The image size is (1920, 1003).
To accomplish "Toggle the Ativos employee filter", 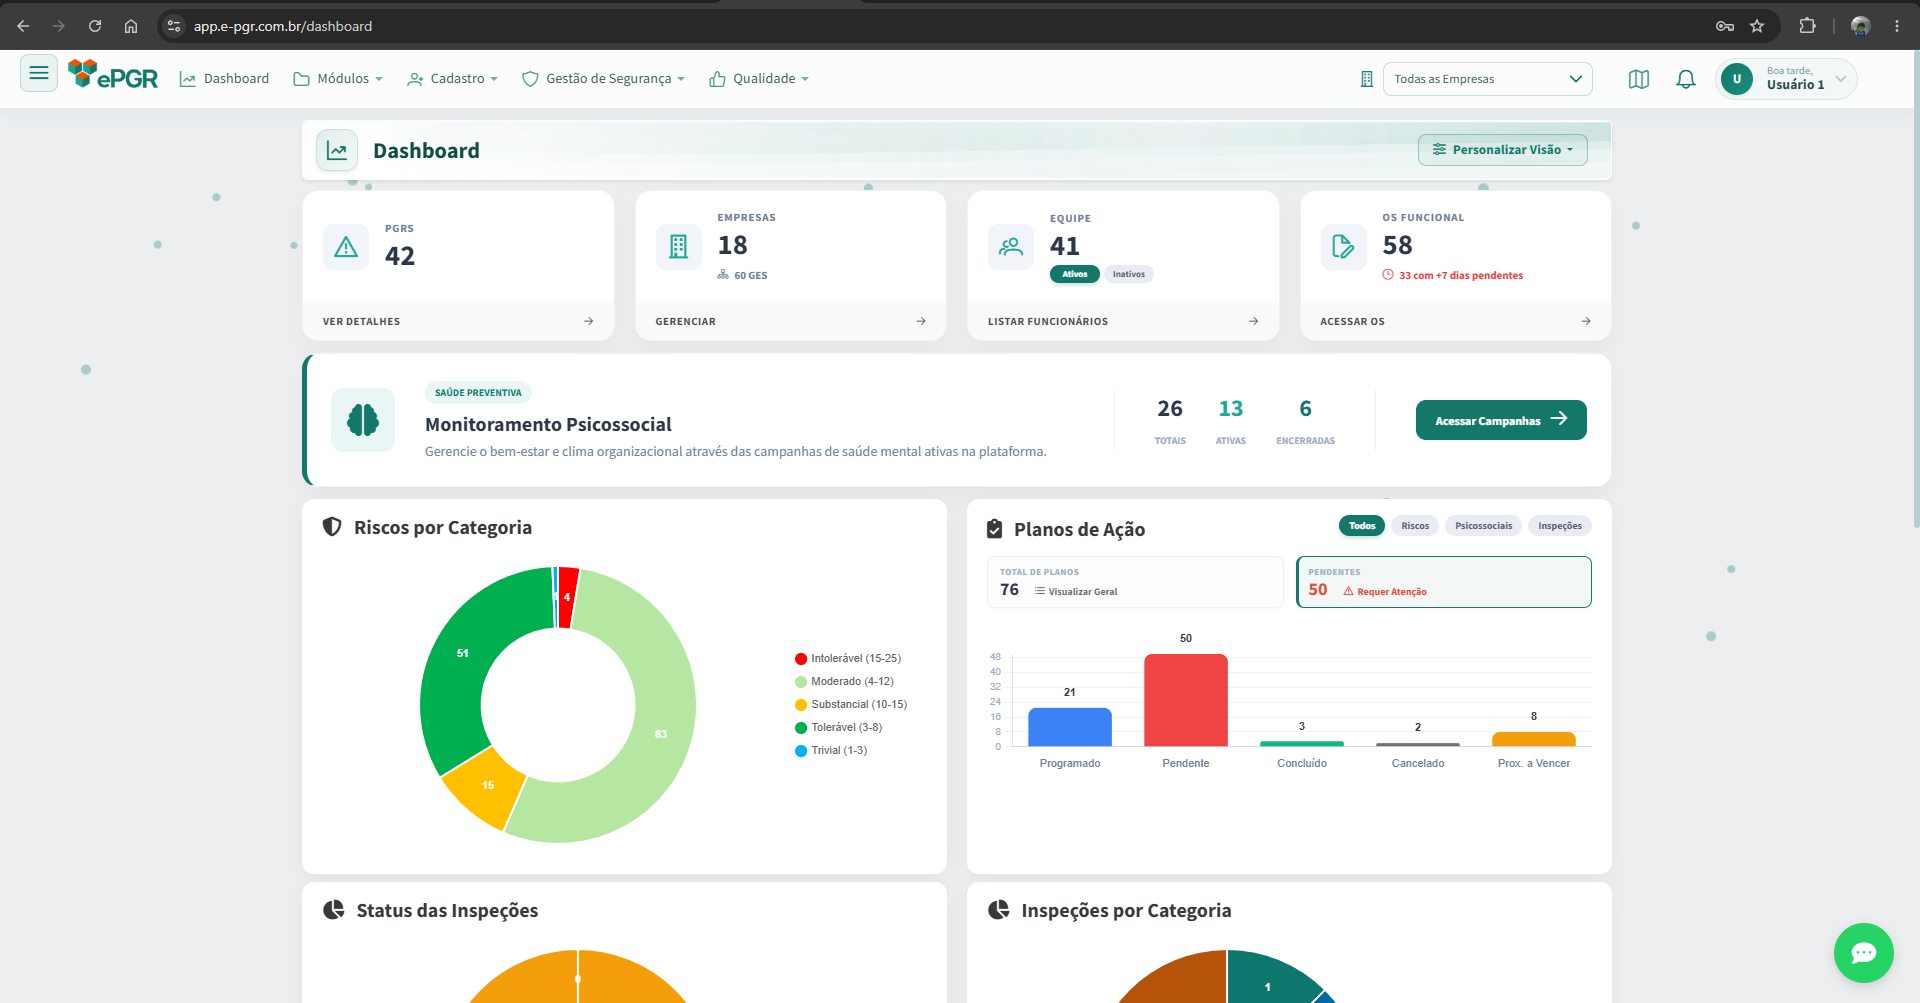I will coord(1075,274).
